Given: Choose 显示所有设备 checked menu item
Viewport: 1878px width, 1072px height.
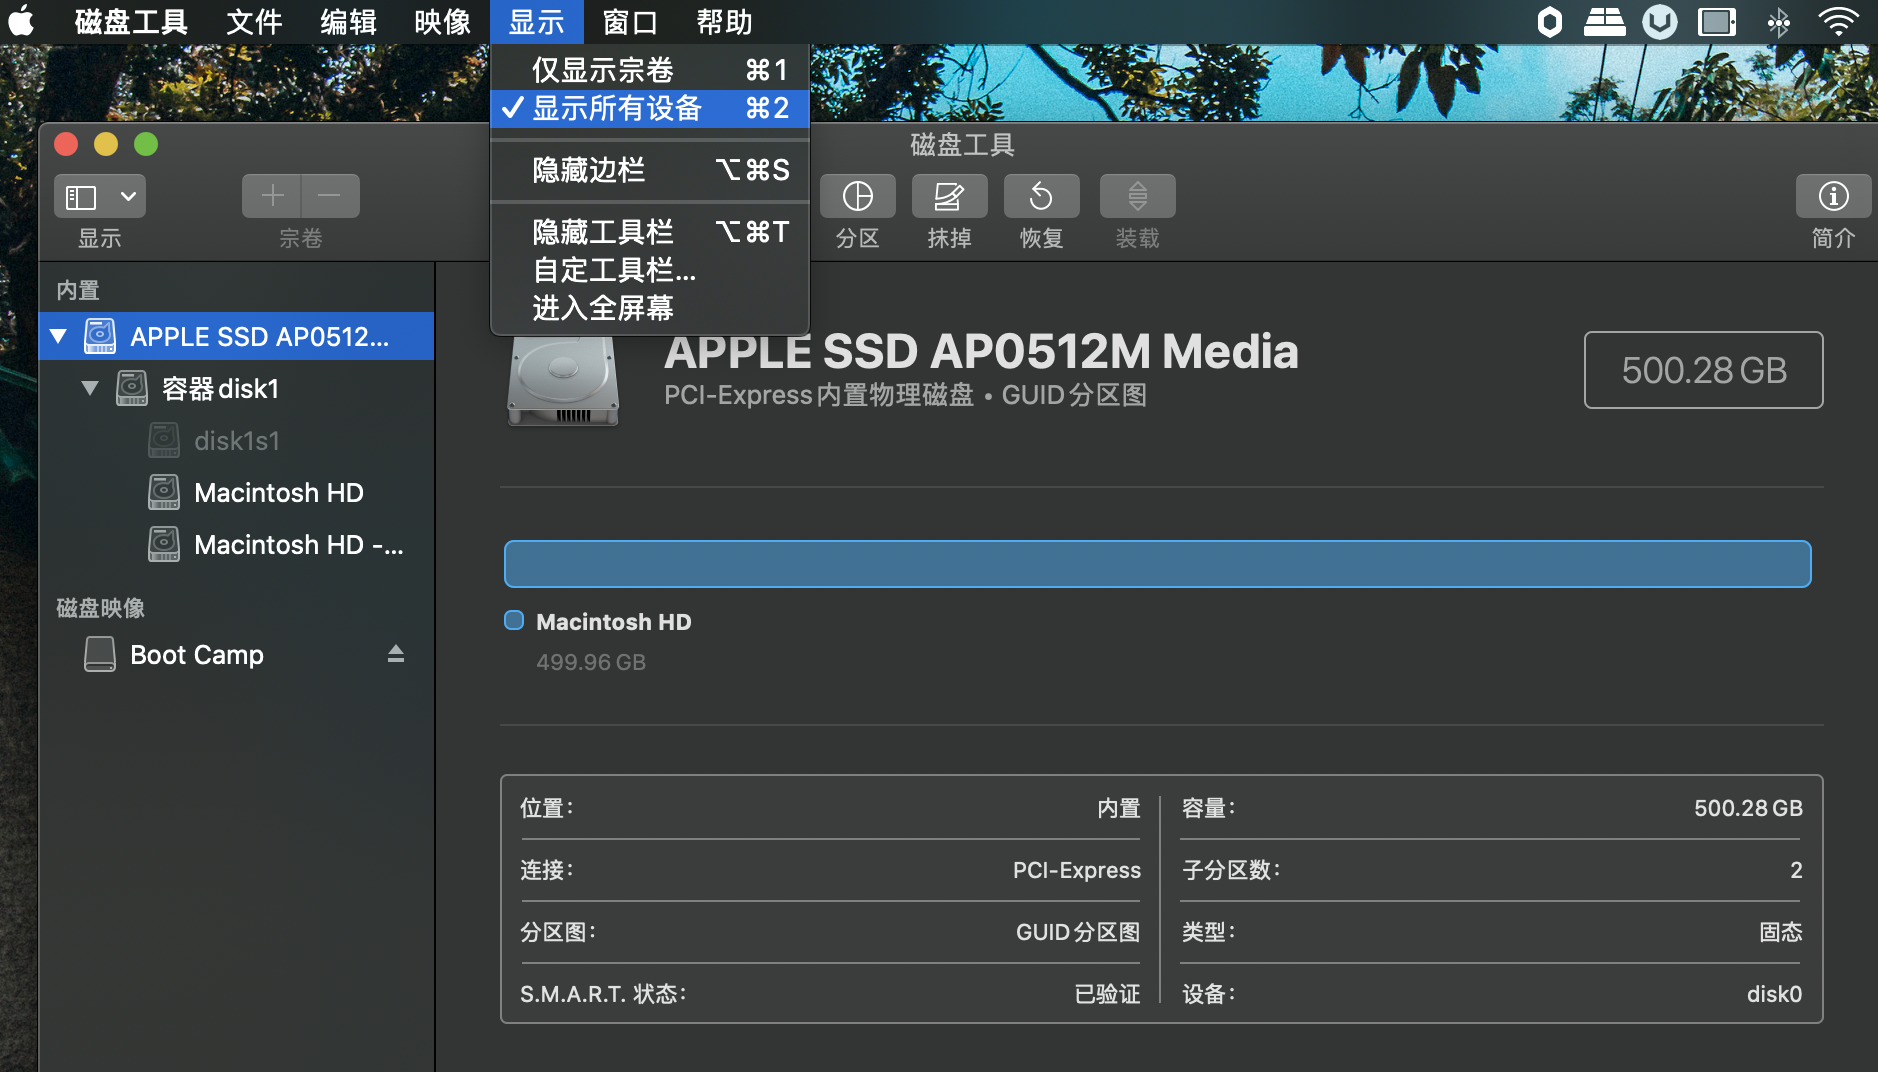Looking at the screenshot, I should pos(650,108).
